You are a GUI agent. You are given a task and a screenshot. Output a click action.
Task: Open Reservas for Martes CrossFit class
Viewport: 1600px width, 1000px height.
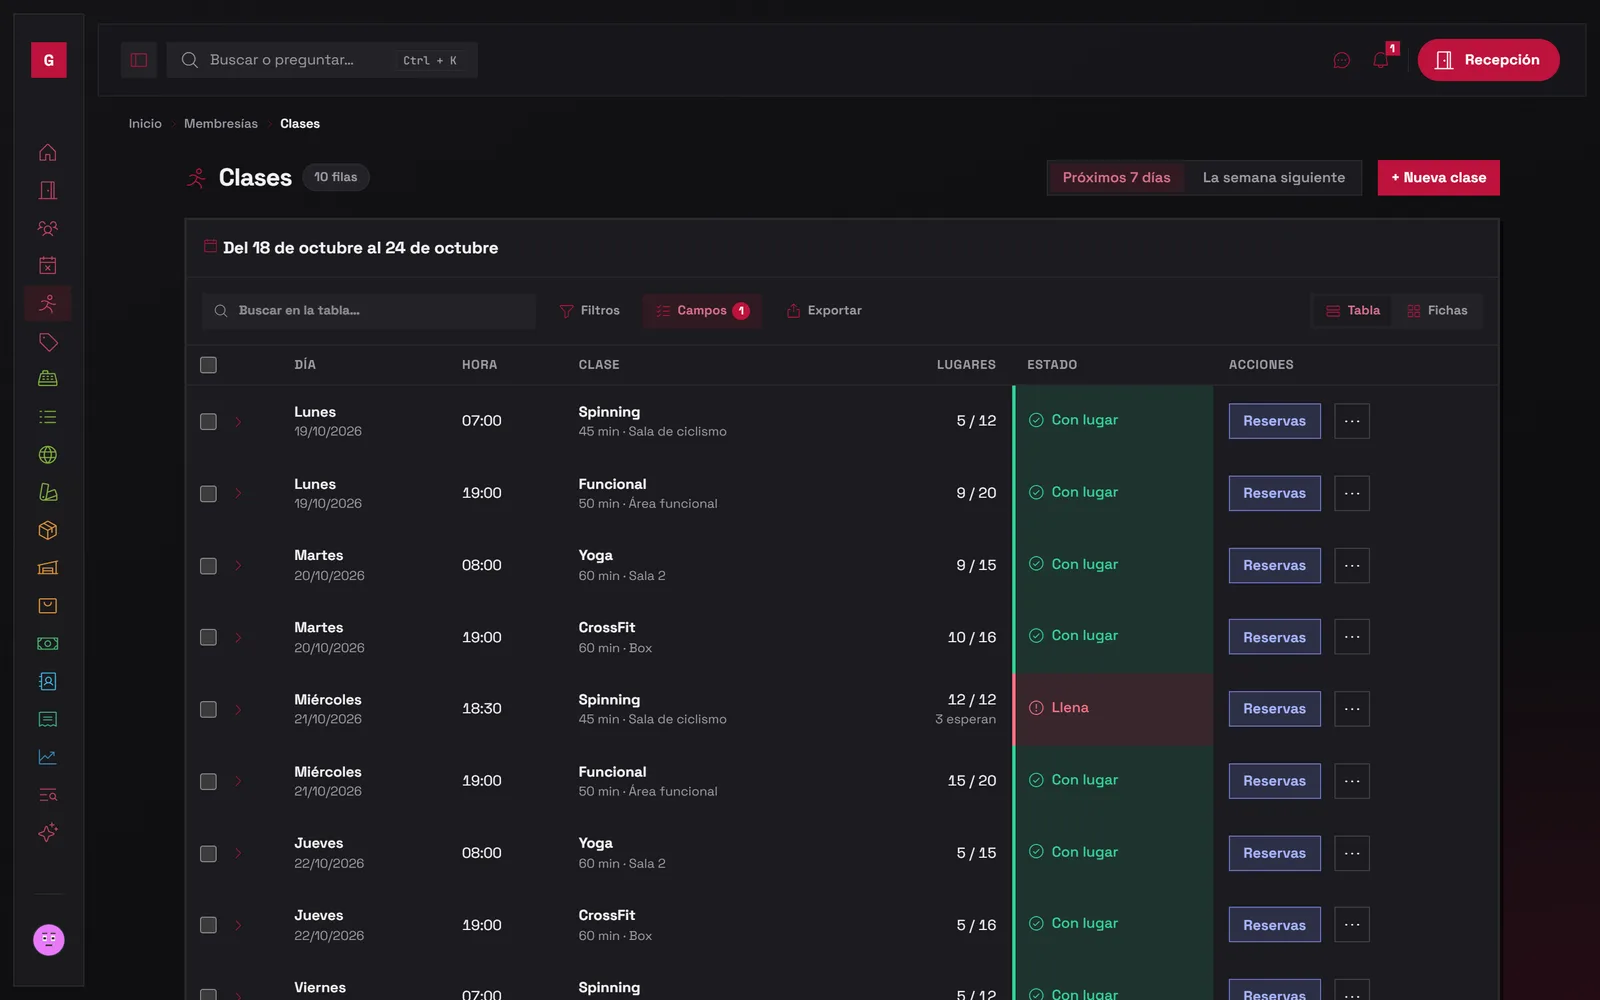(1274, 637)
